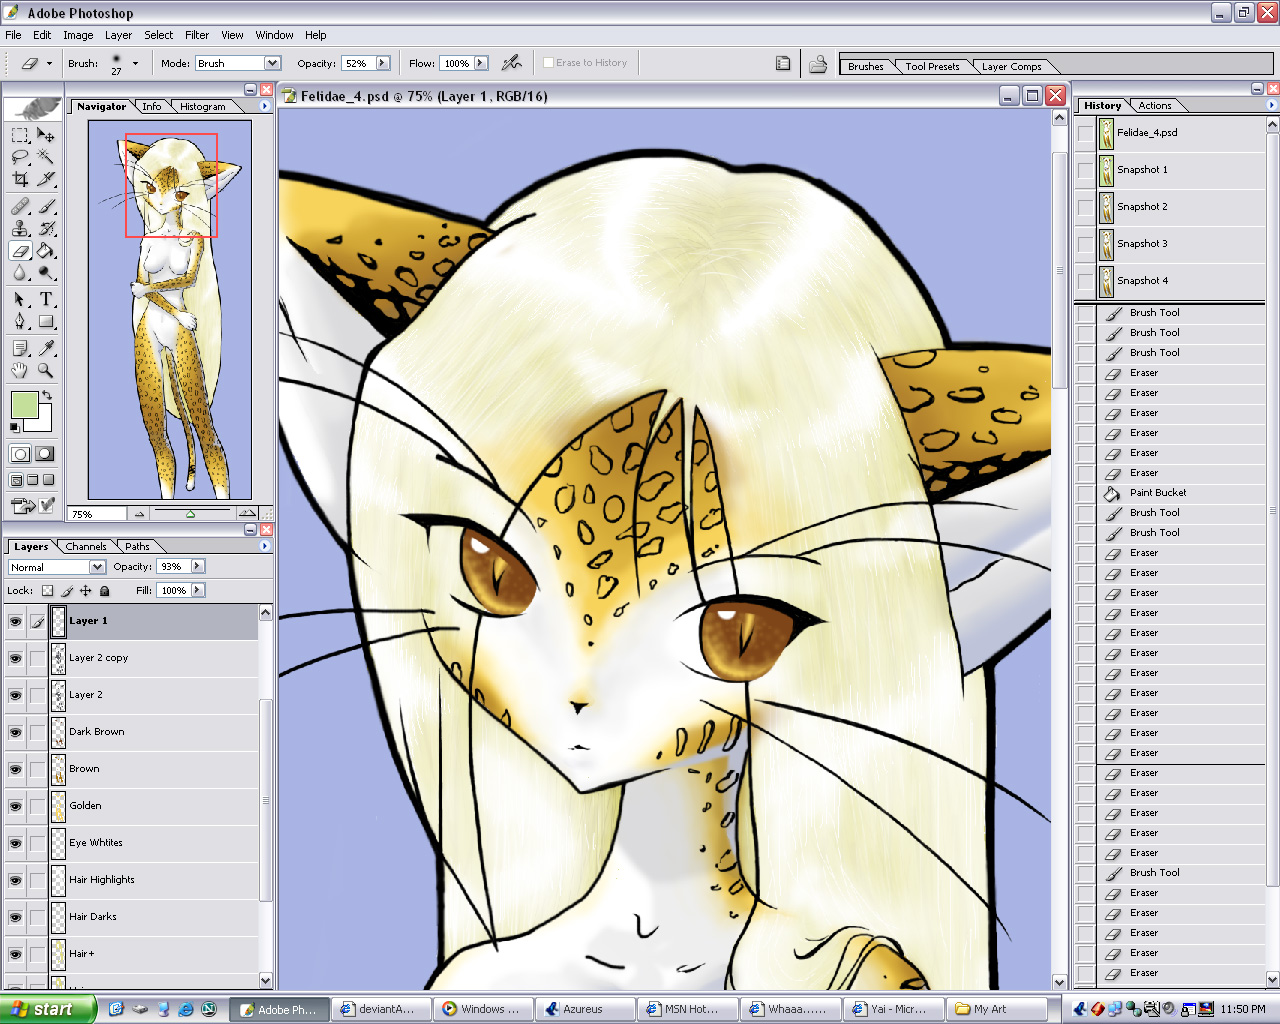Screen dimensions: 1280x1024
Task: Hide the Golden layer
Action: pyautogui.click(x=15, y=807)
